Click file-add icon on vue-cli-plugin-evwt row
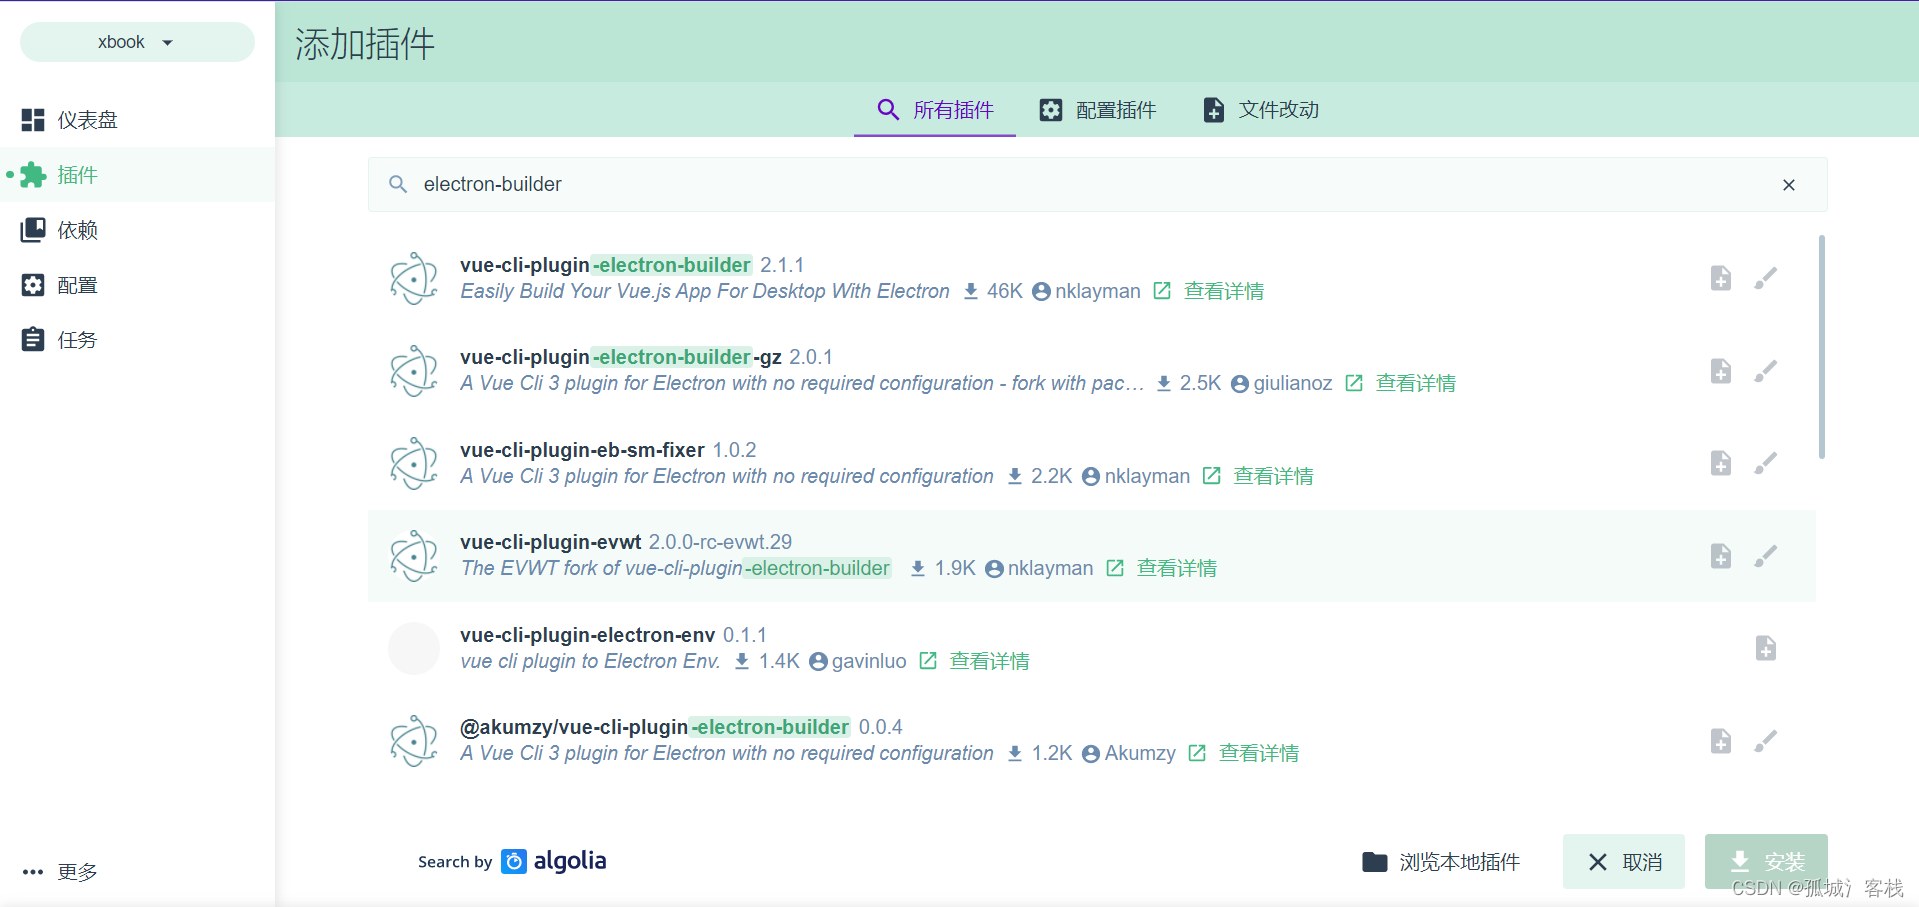This screenshot has width=1919, height=907. [1720, 556]
